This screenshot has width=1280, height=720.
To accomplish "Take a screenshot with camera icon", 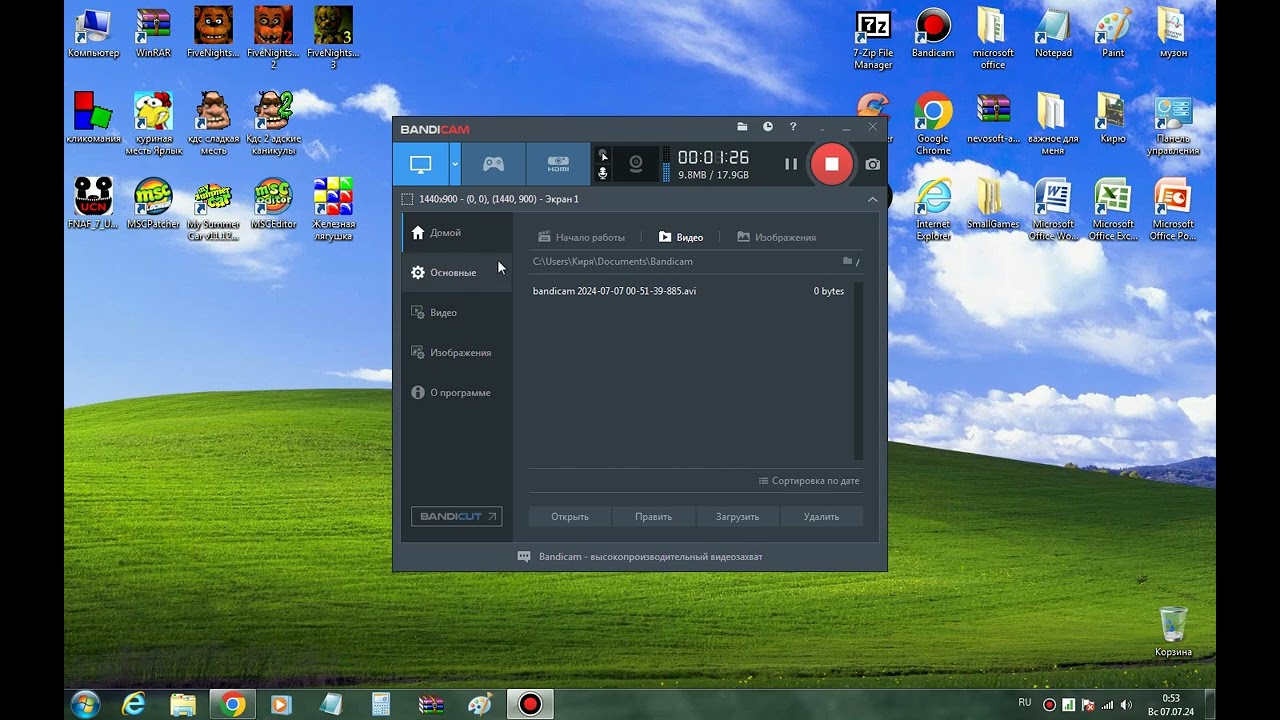I will pos(873,164).
